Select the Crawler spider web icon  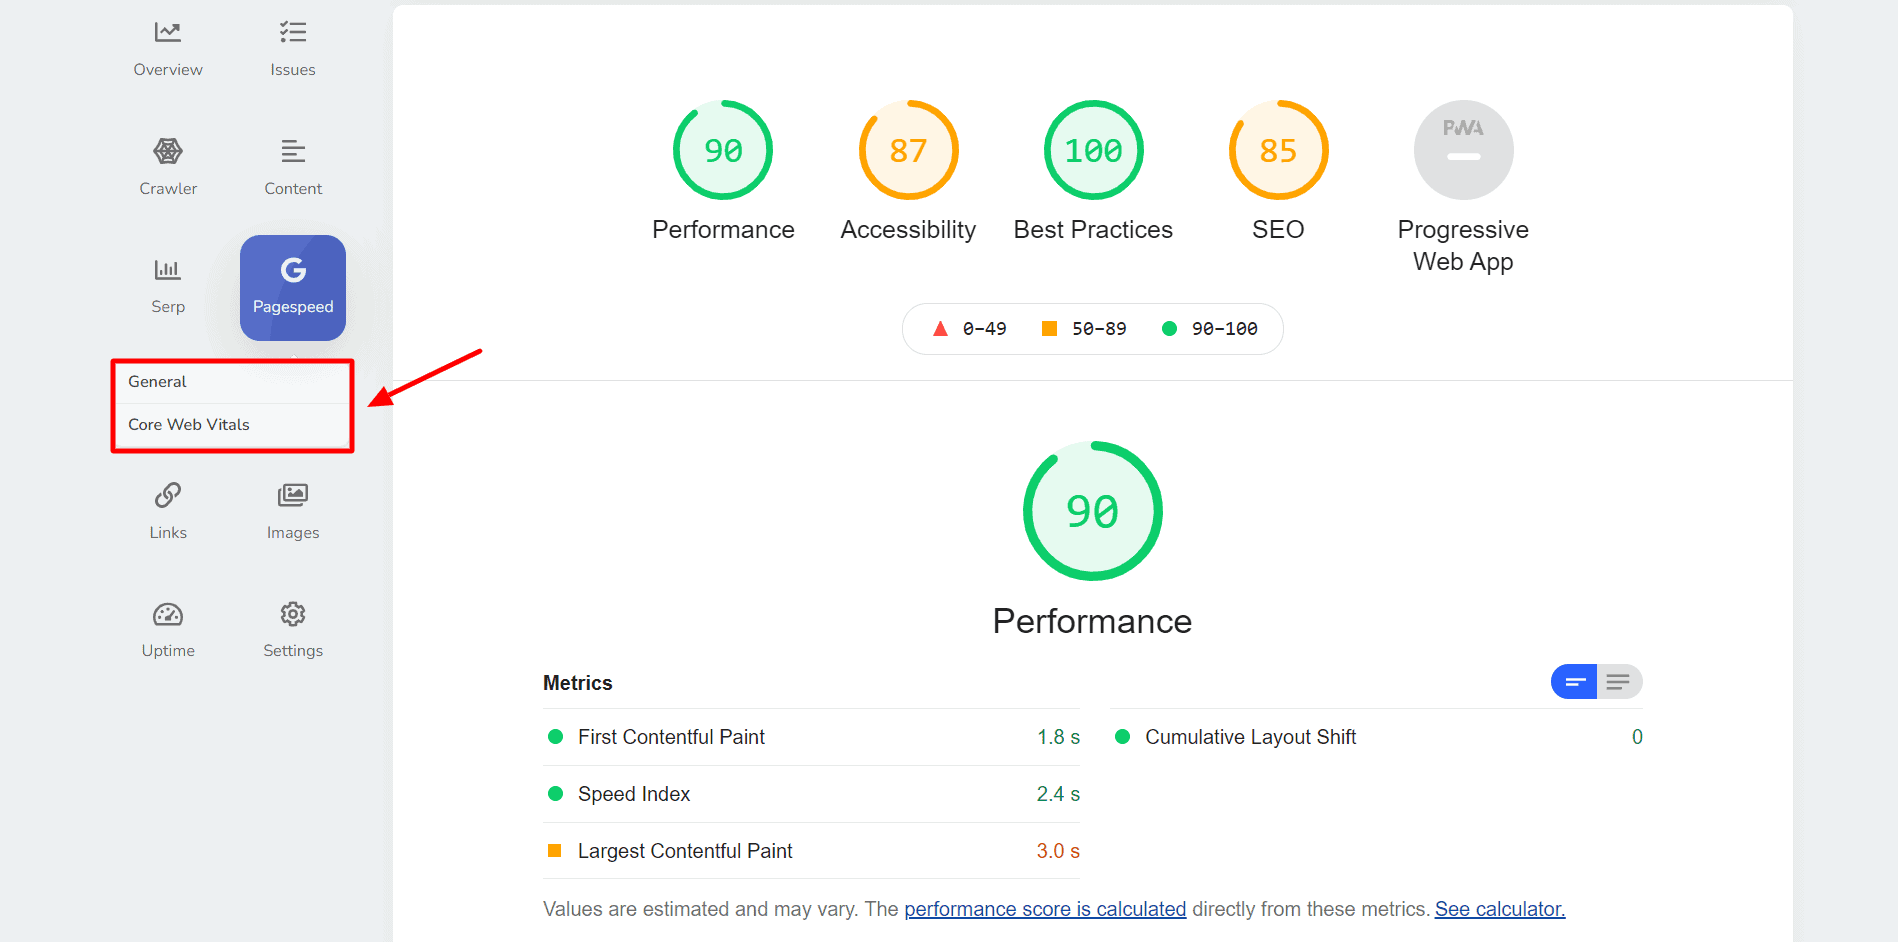pyautogui.click(x=168, y=152)
